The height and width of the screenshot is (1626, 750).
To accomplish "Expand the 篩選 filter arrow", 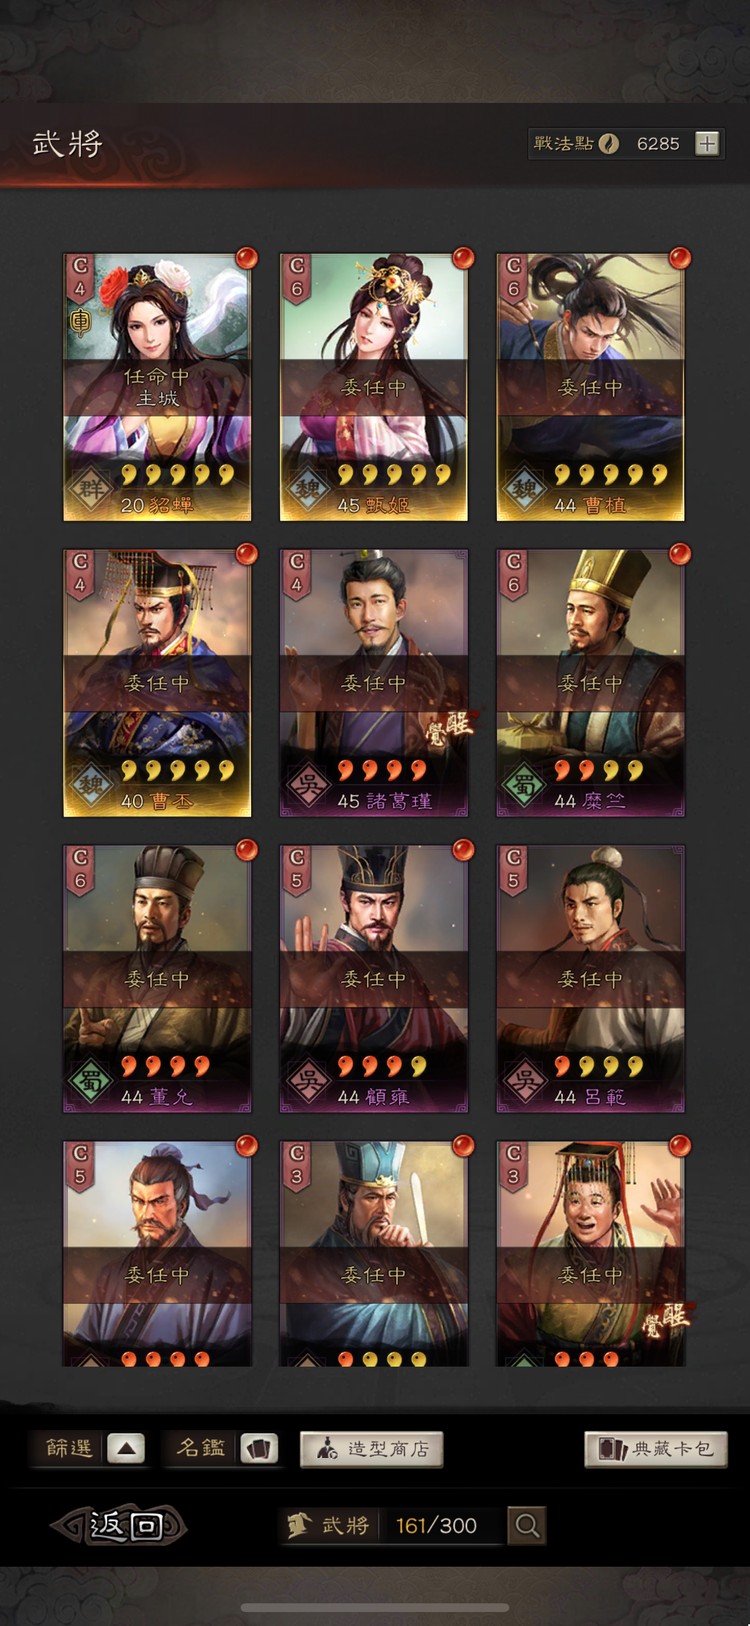I will pos(126,1448).
